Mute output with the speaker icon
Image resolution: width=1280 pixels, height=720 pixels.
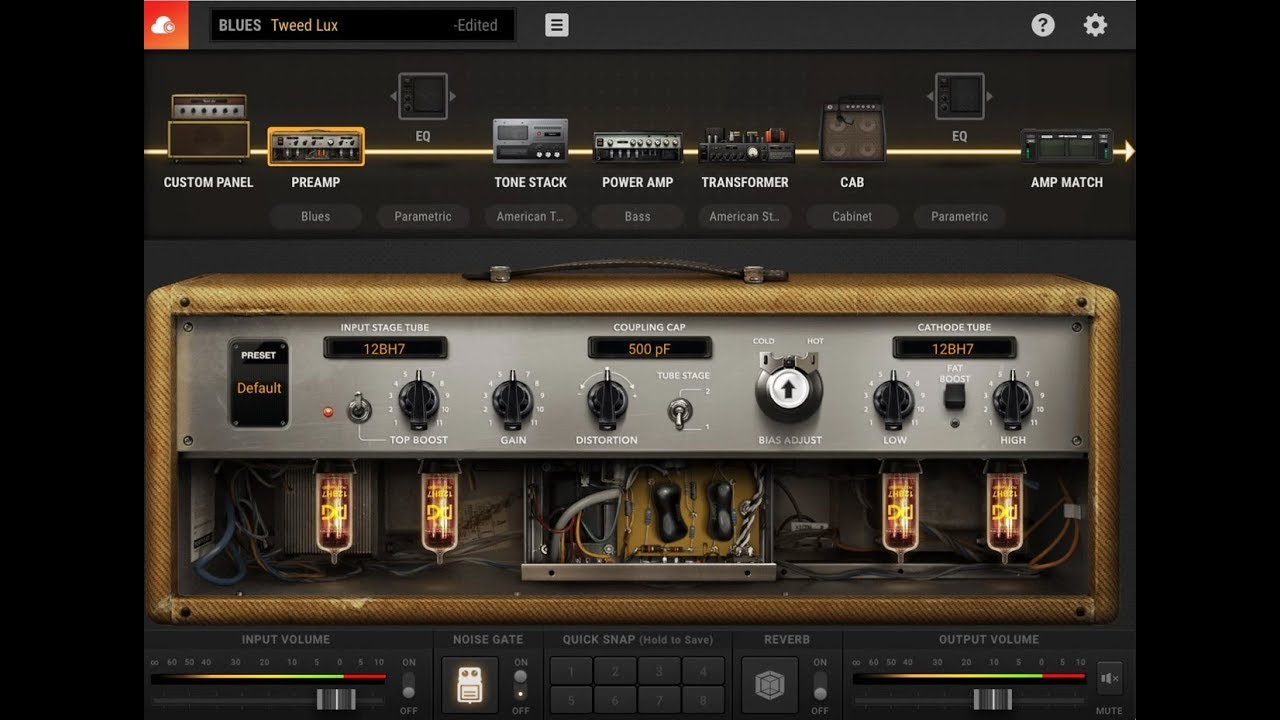coord(1109,678)
